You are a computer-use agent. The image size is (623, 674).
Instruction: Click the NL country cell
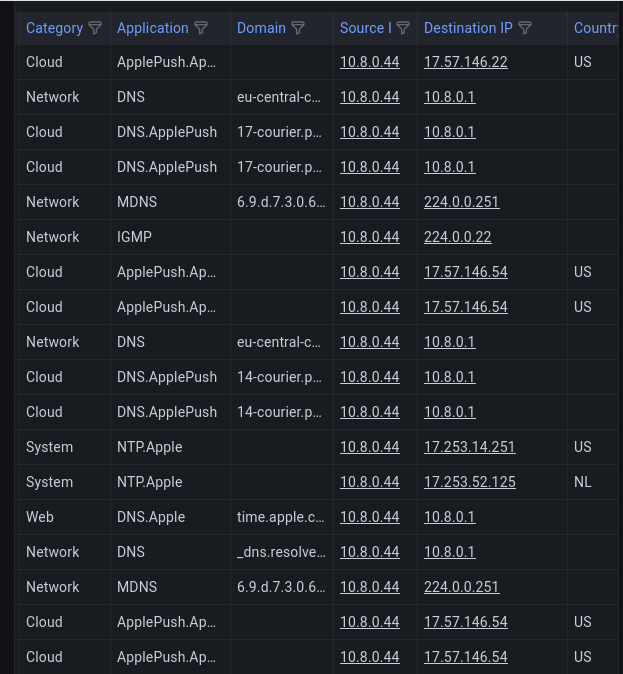(x=582, y=482)
